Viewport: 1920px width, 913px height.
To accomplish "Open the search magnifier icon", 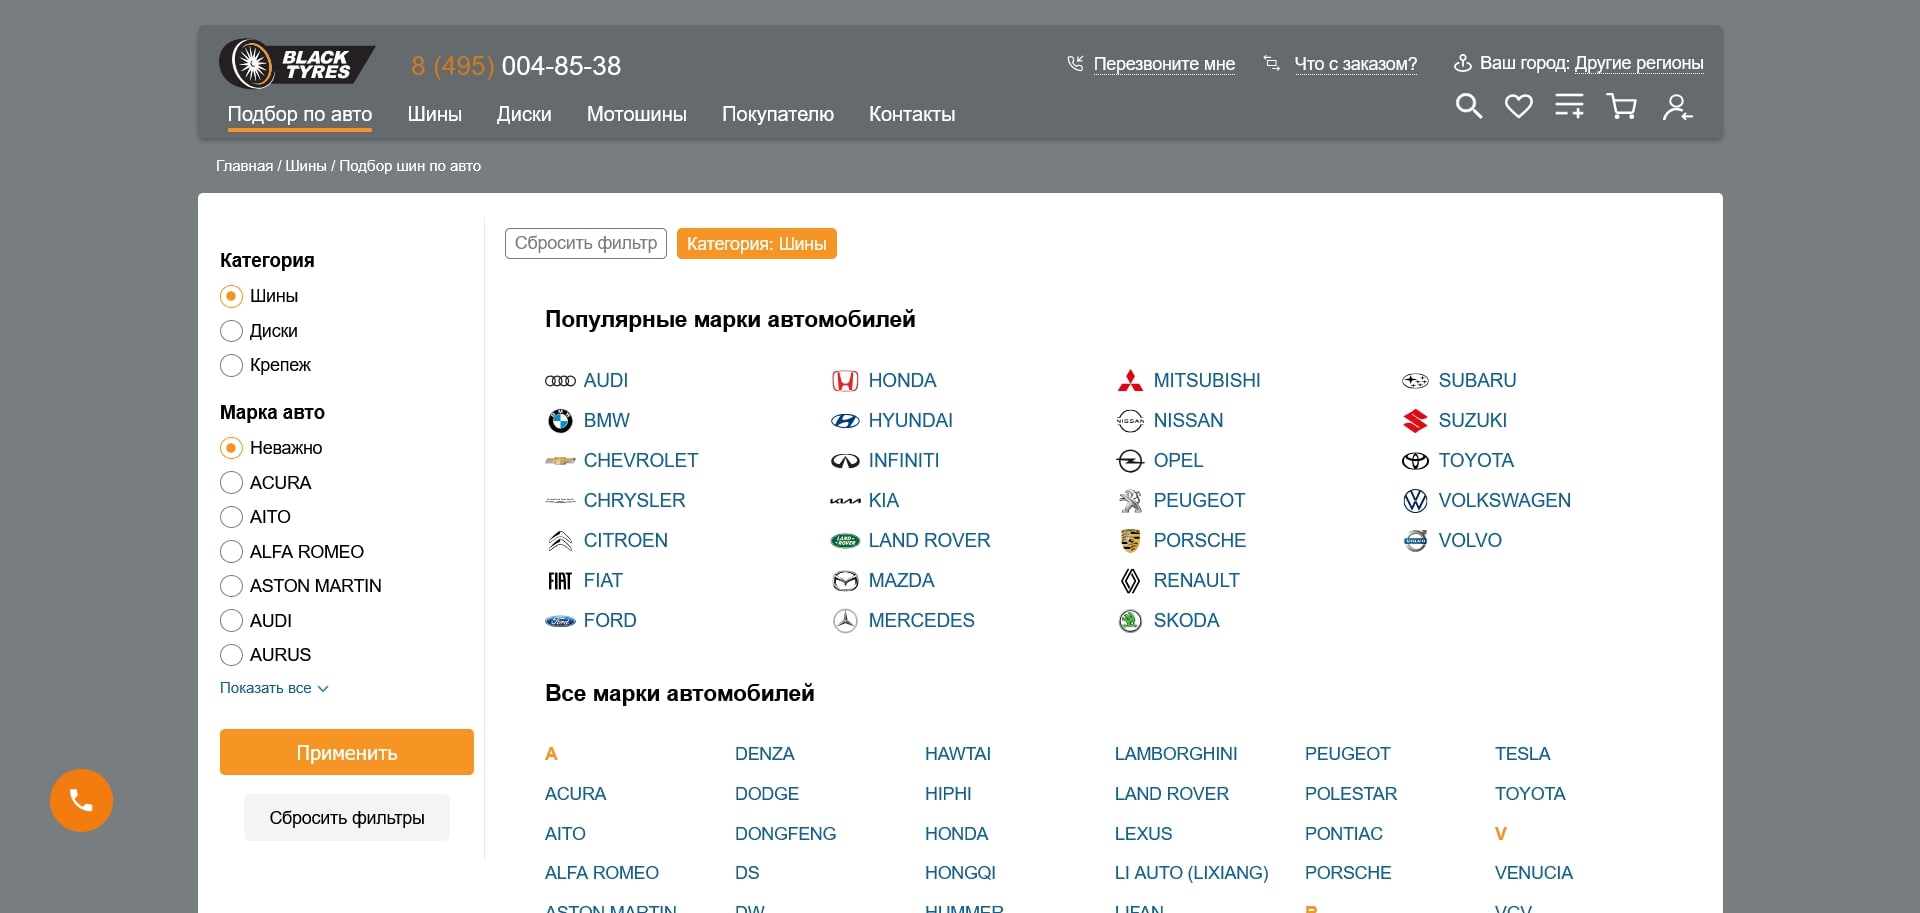I will [1468, 106].
